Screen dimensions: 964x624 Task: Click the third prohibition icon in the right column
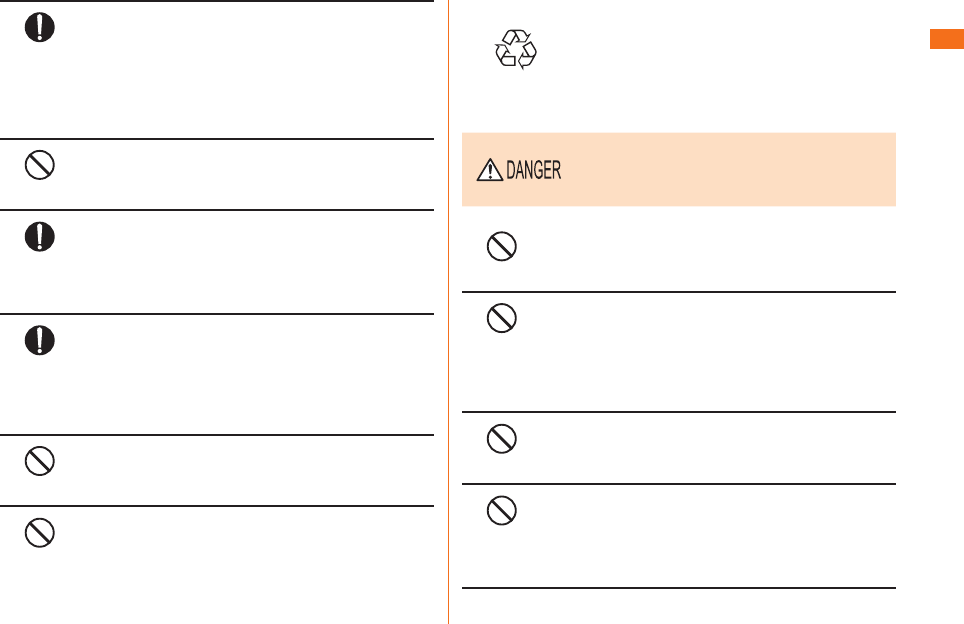pyautogui.click(x=502, y=439)
